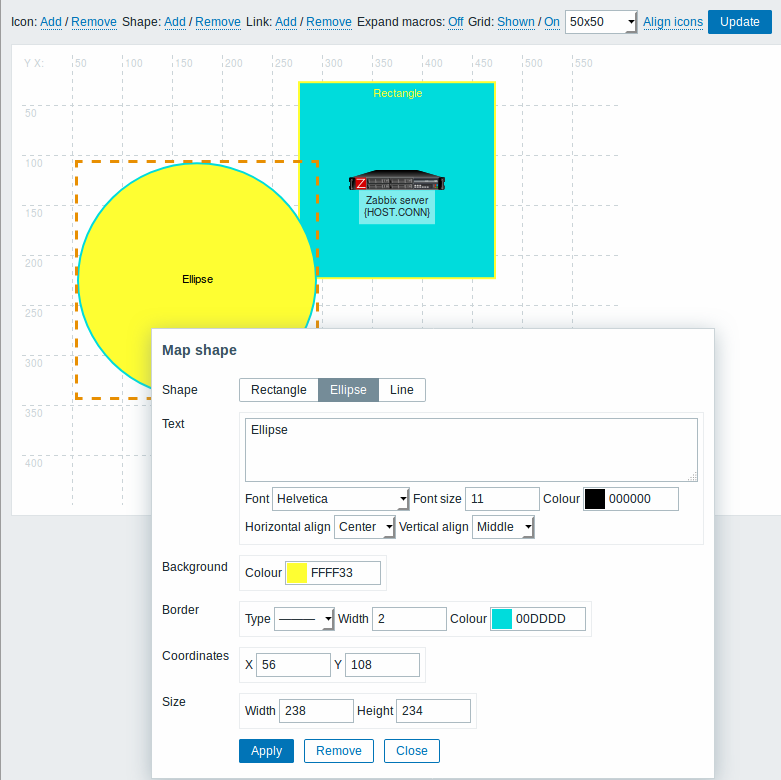Open the yellow background colour swatch
Screen dimensions: 781x780
click(x=296, y=573)
